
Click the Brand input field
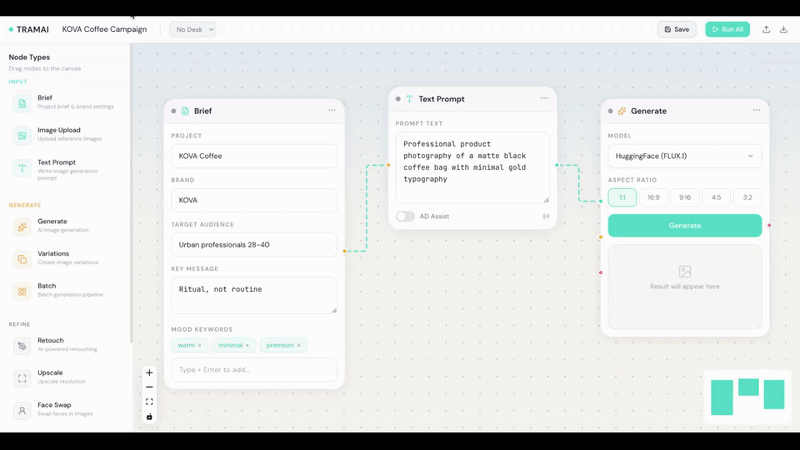(x=254, y=200)
